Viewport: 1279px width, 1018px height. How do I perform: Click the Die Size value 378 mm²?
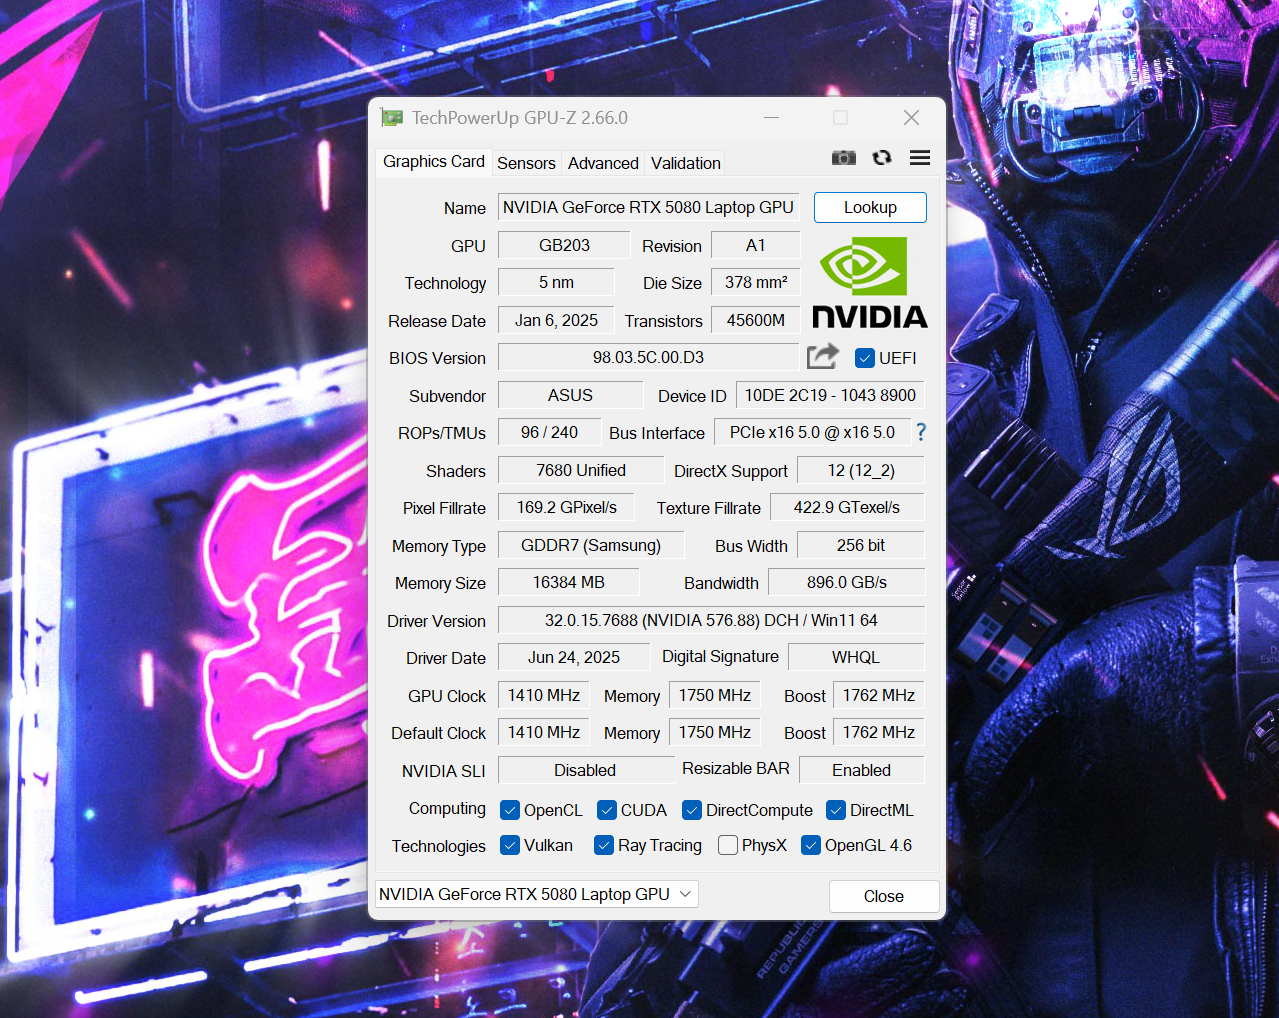pyautogui.click(x=756, y=282)
